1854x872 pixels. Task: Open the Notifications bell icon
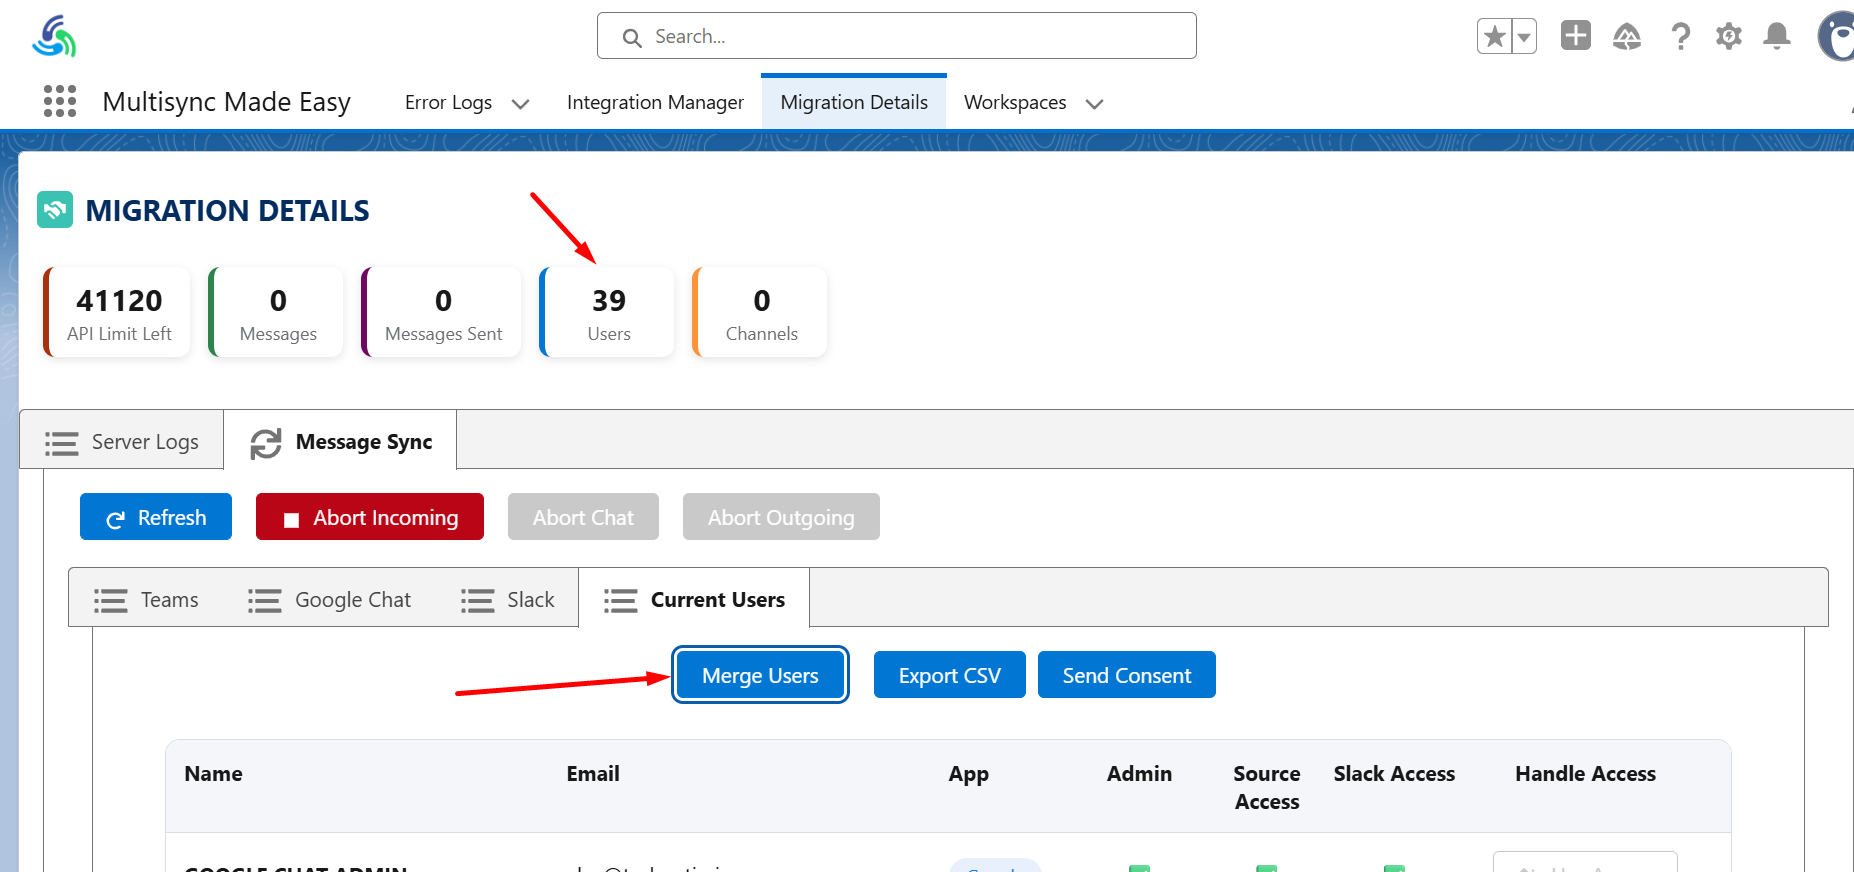[1777, 37]
